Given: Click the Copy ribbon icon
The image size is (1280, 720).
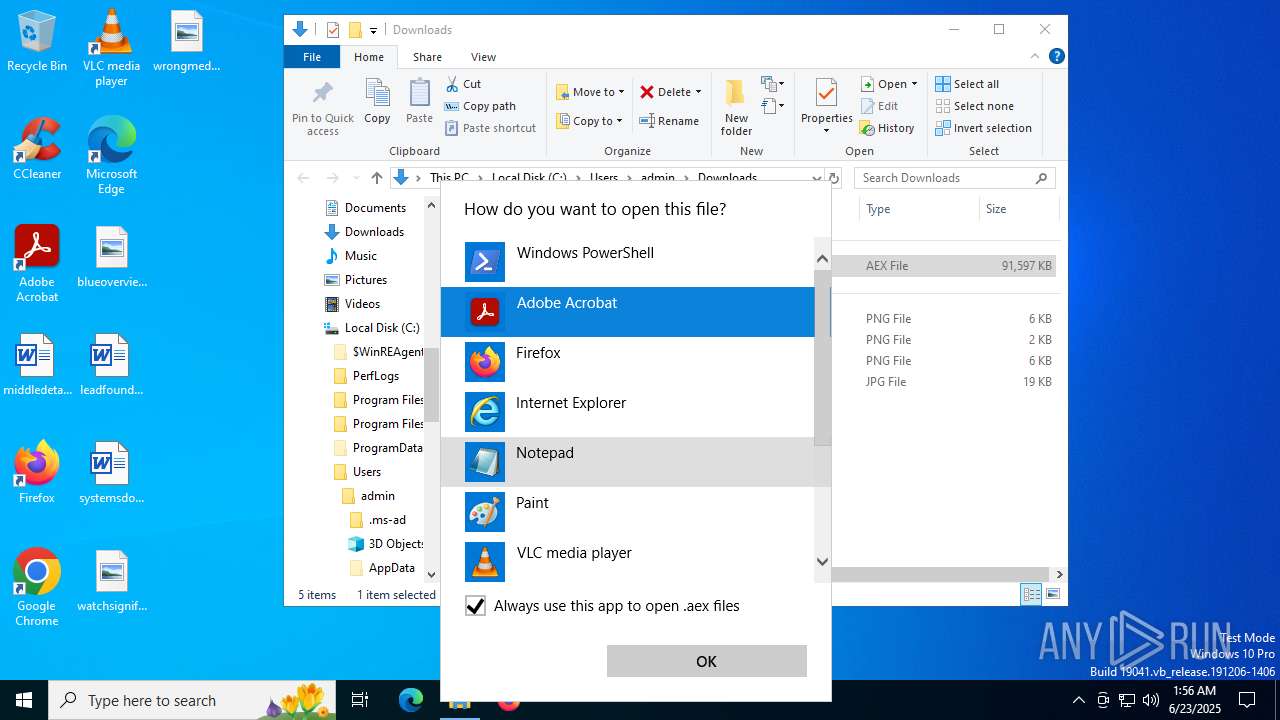Looking at the screenshot, I should coord(377,102).
